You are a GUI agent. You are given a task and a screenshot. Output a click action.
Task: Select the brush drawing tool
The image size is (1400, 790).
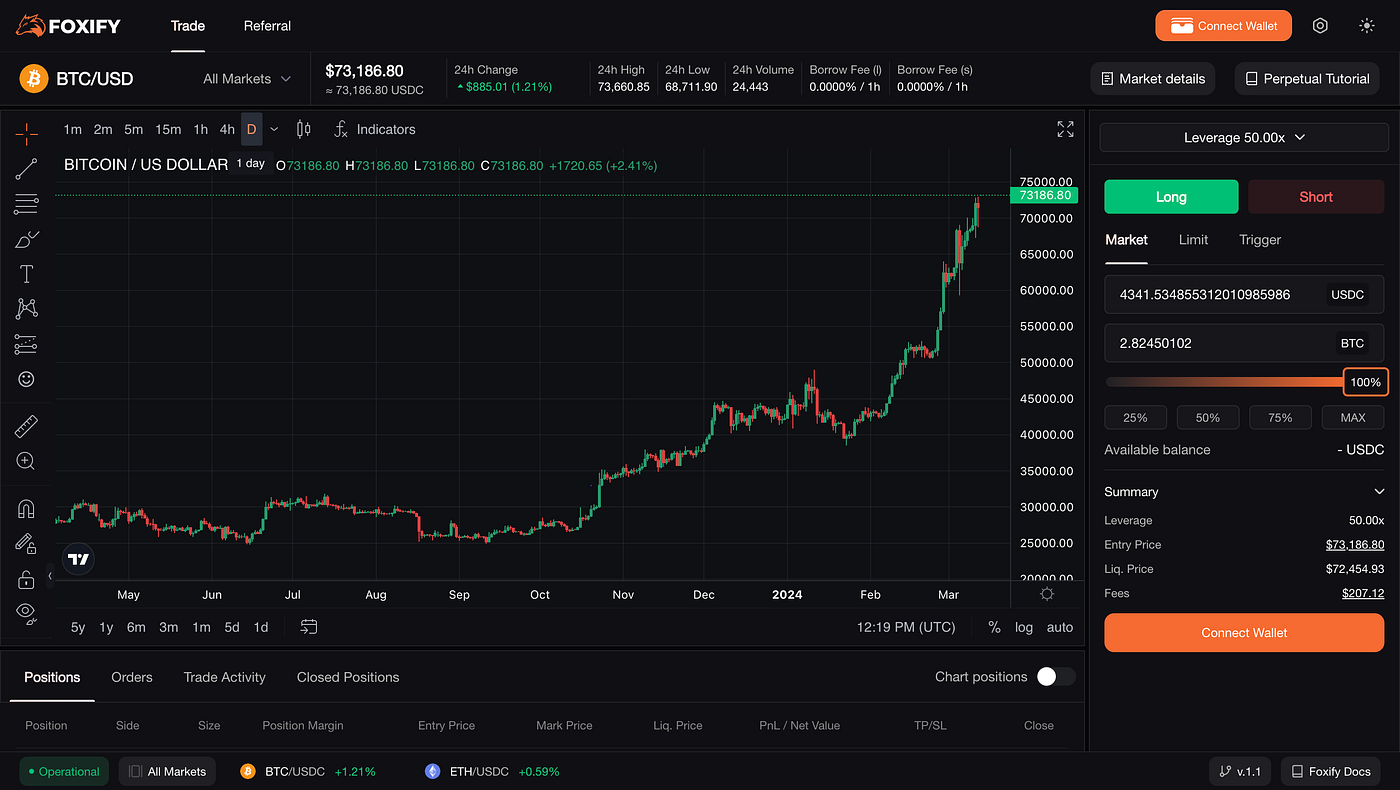25,238
